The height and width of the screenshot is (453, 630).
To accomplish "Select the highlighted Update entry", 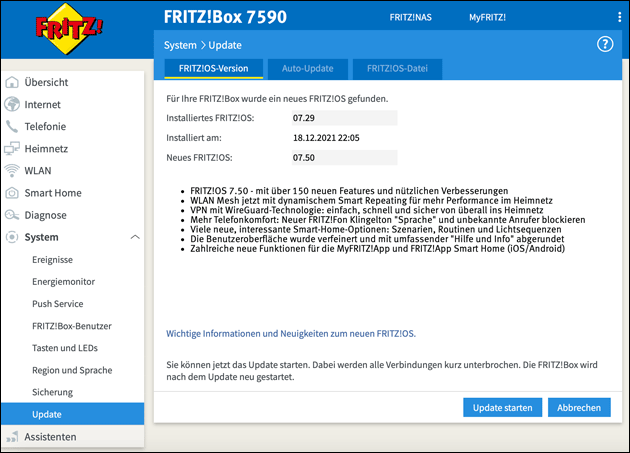I will point(72,414).
